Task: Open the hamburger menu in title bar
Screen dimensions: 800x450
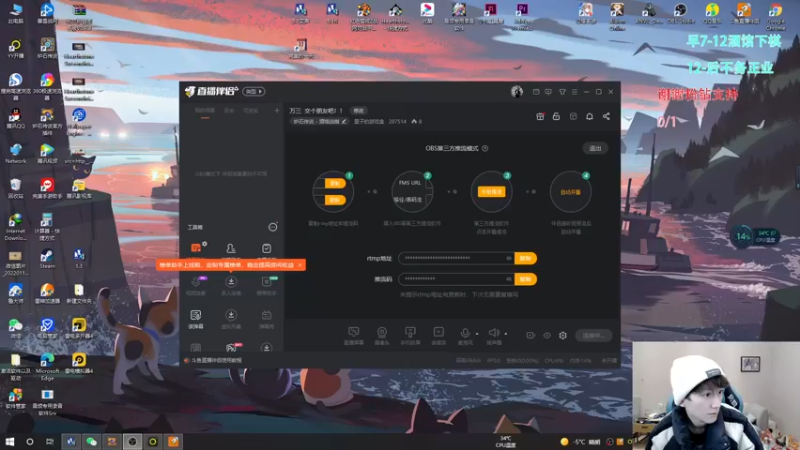Action: [x=574, y=92]
